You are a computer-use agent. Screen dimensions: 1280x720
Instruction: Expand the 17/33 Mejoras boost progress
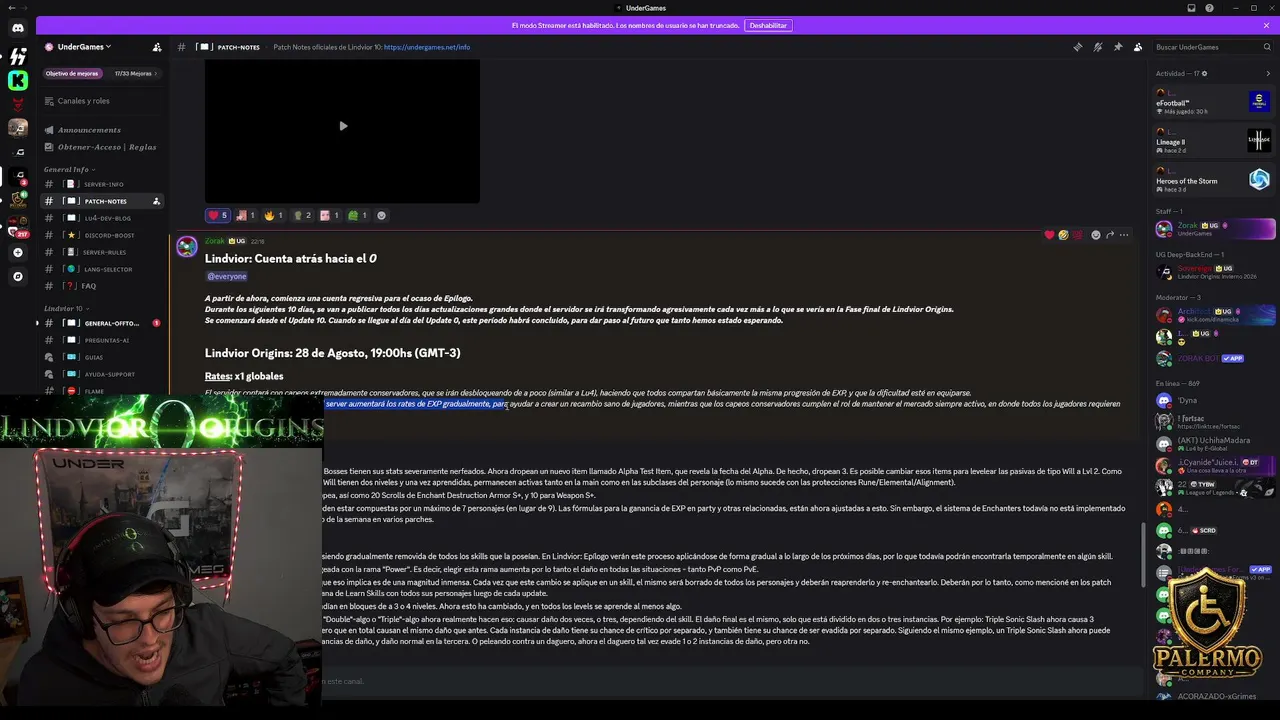point(134,73)
